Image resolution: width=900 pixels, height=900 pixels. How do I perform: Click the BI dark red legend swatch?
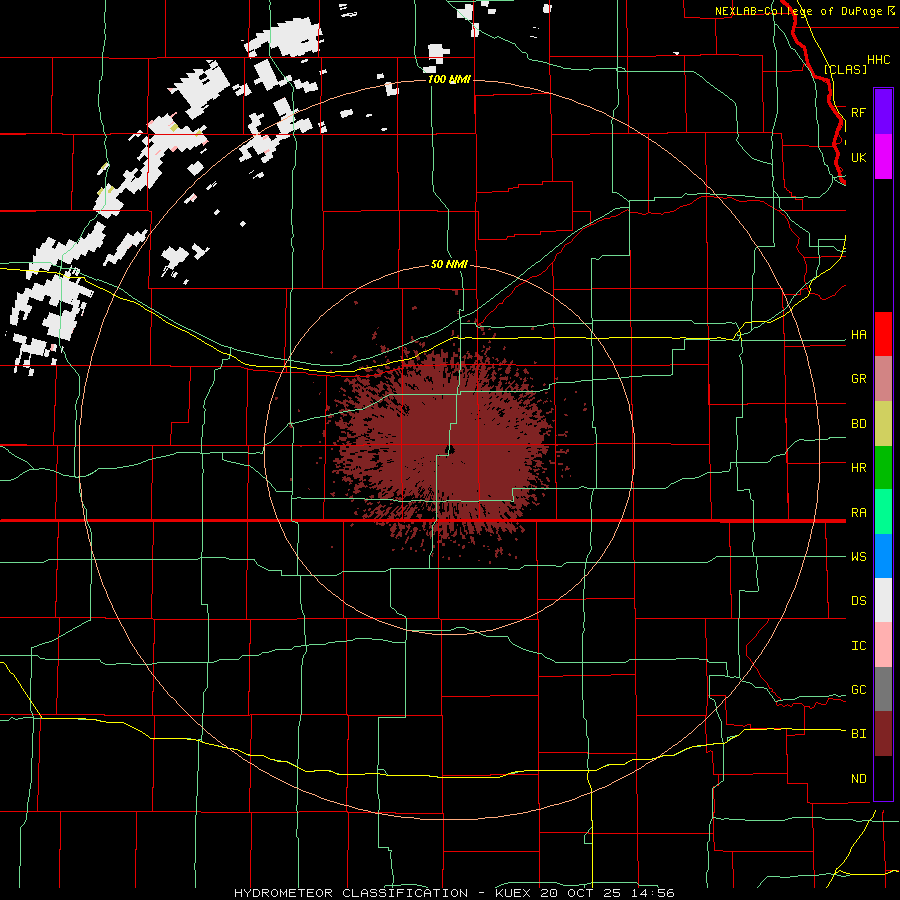(883, 734)
